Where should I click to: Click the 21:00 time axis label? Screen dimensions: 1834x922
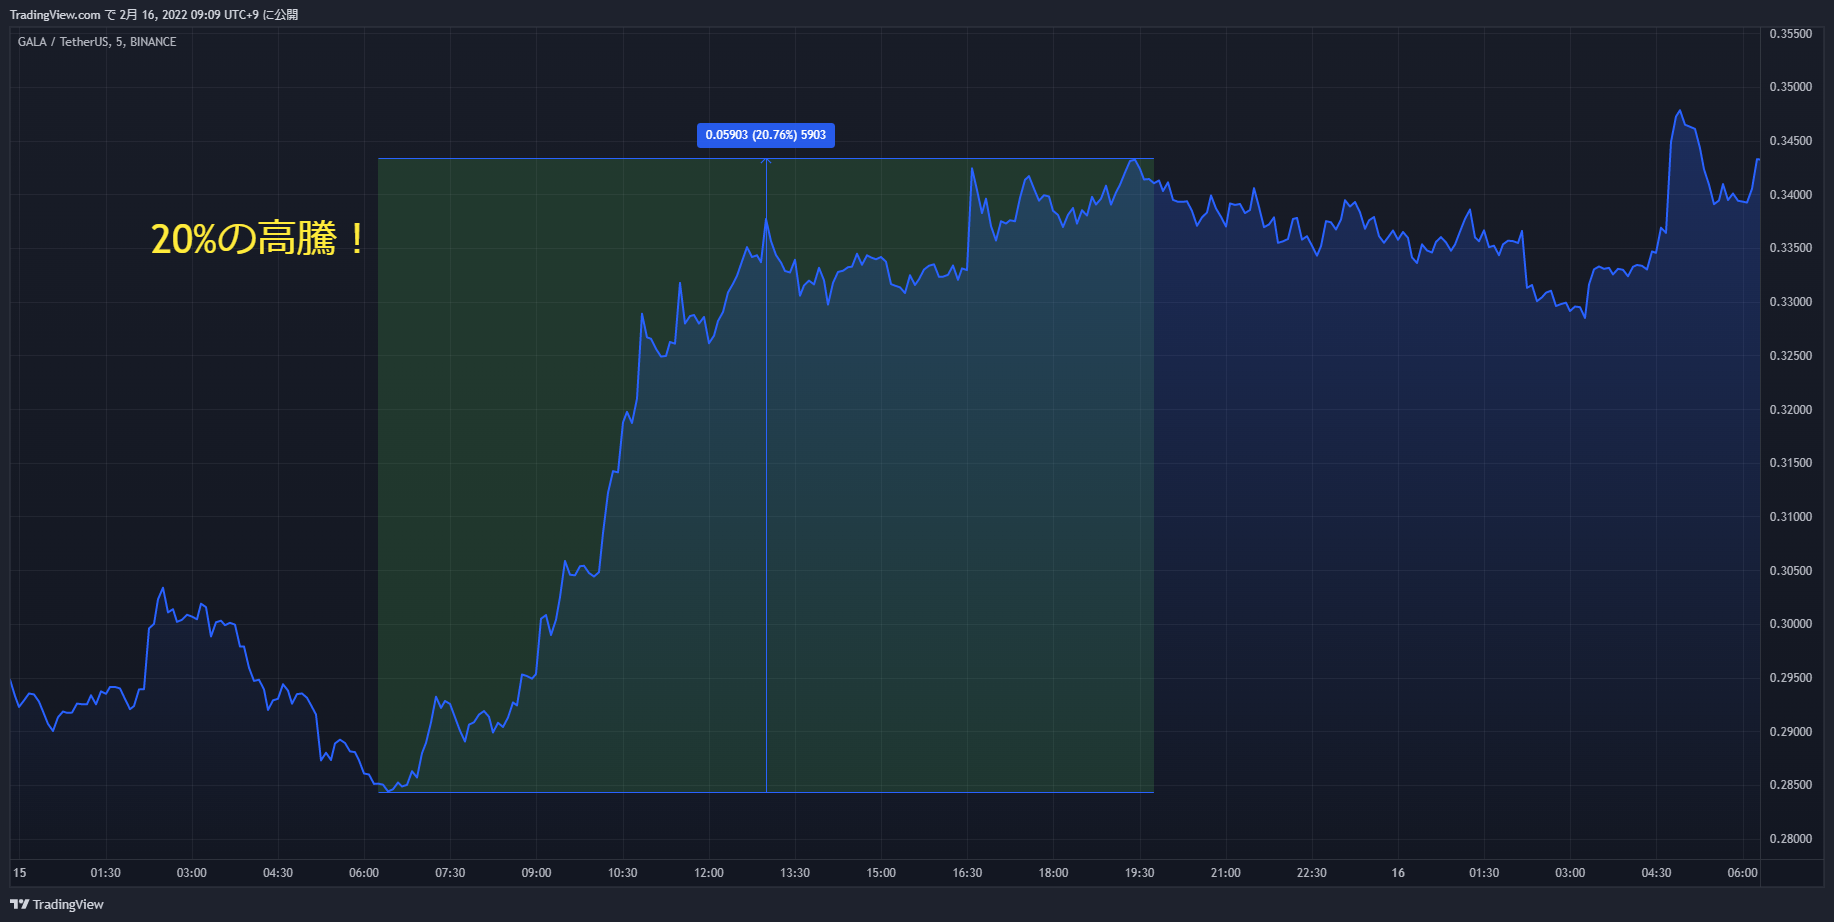click(x=1226, y=873)
